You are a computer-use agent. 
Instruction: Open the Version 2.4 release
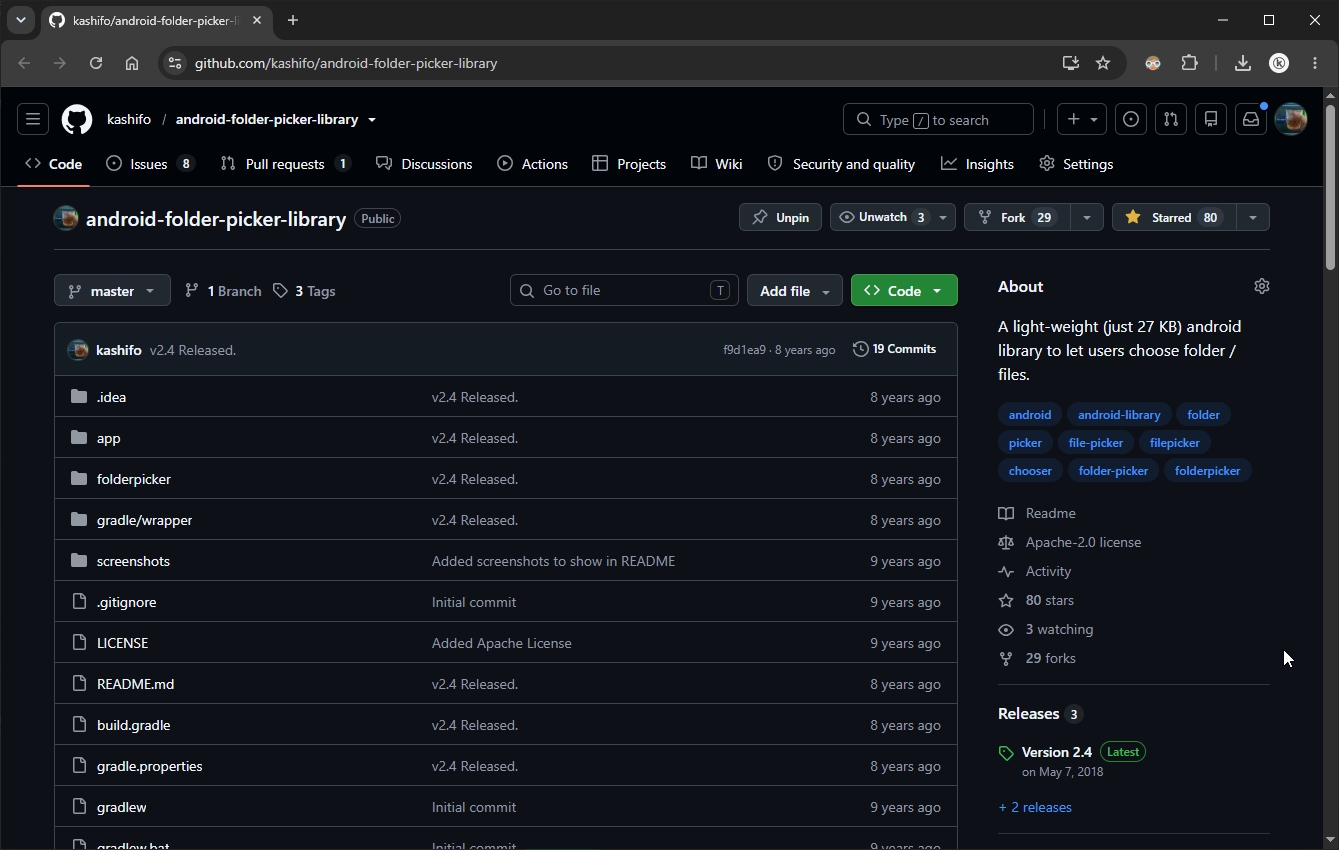click(1057, 752)
